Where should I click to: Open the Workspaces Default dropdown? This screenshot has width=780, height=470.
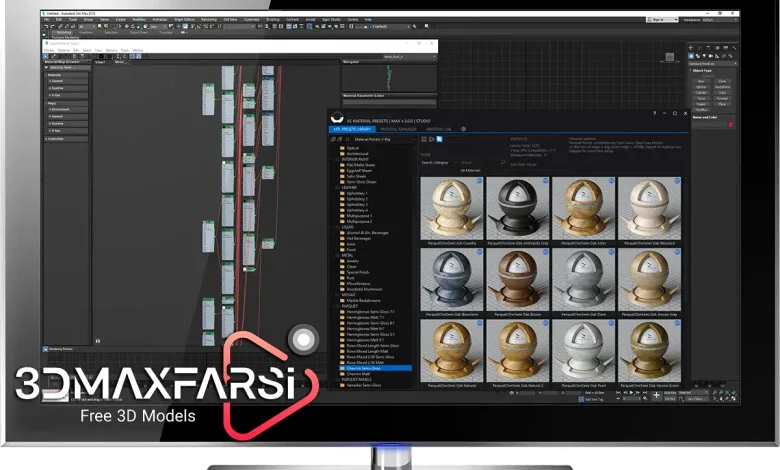pos(719,20)
